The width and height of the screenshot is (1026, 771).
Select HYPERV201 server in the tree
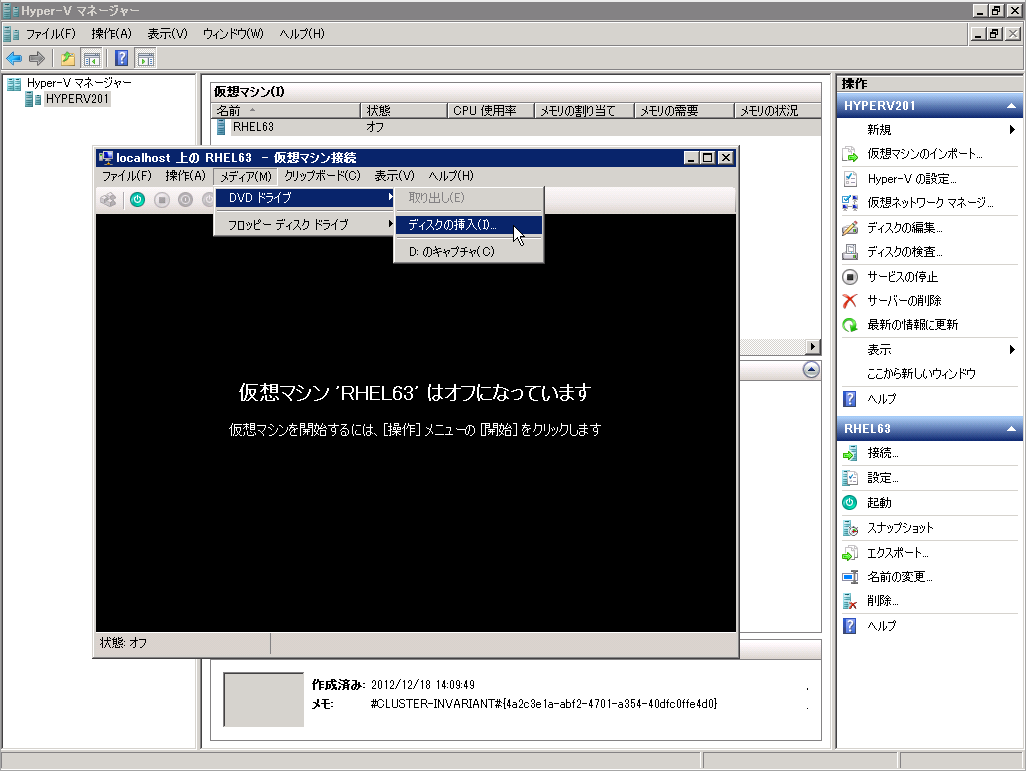coord(77,99)
